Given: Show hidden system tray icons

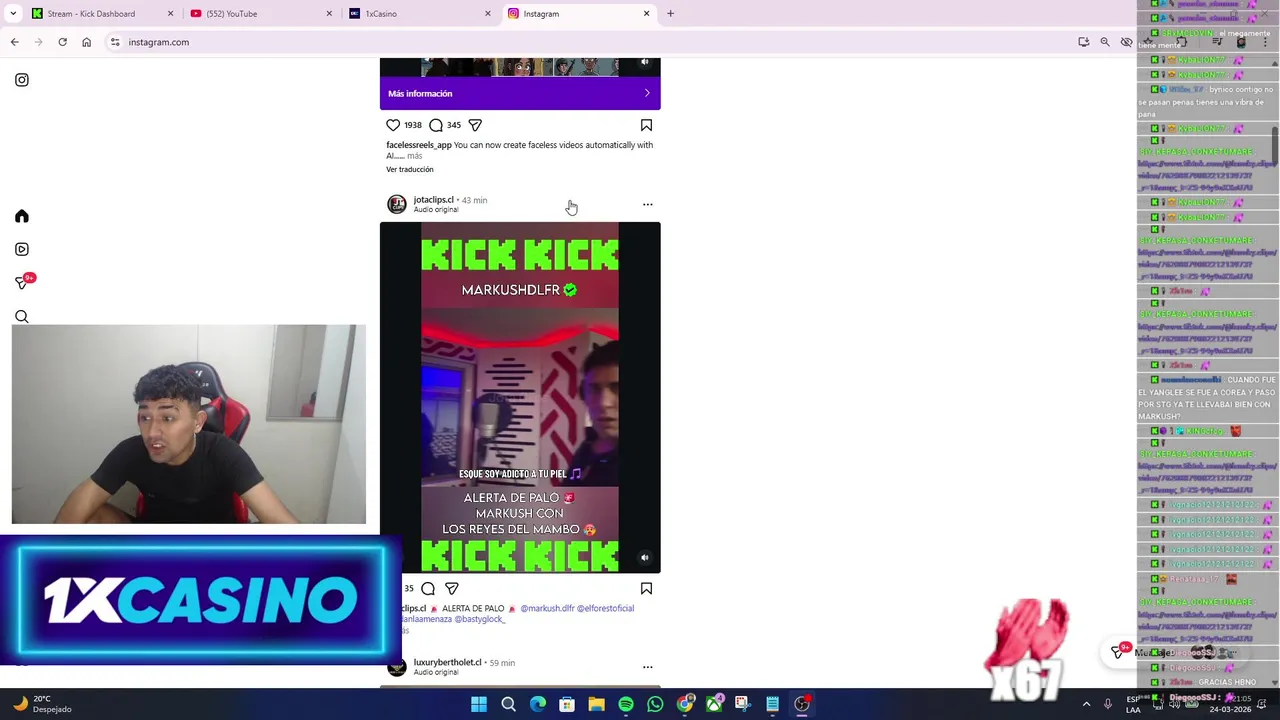Looking at the screenshot, I should pyautogui.click(x=1086, y=704).
